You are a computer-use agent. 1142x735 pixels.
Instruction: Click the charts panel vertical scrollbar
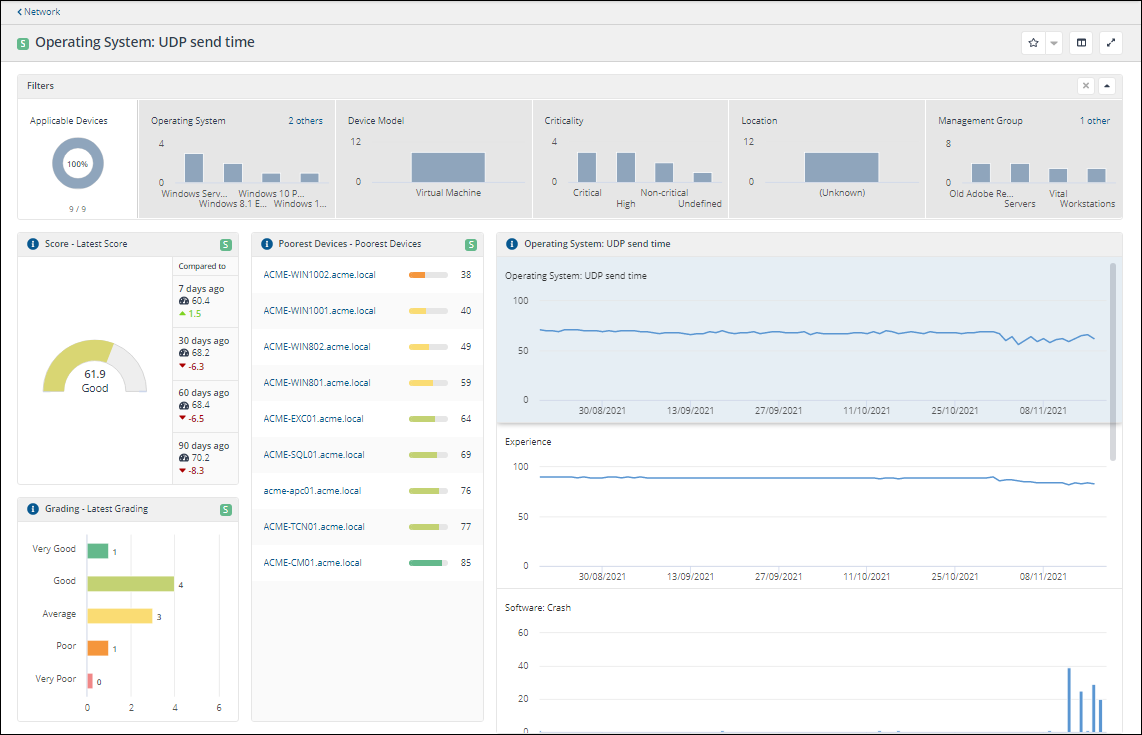[x=1112, y=362]
